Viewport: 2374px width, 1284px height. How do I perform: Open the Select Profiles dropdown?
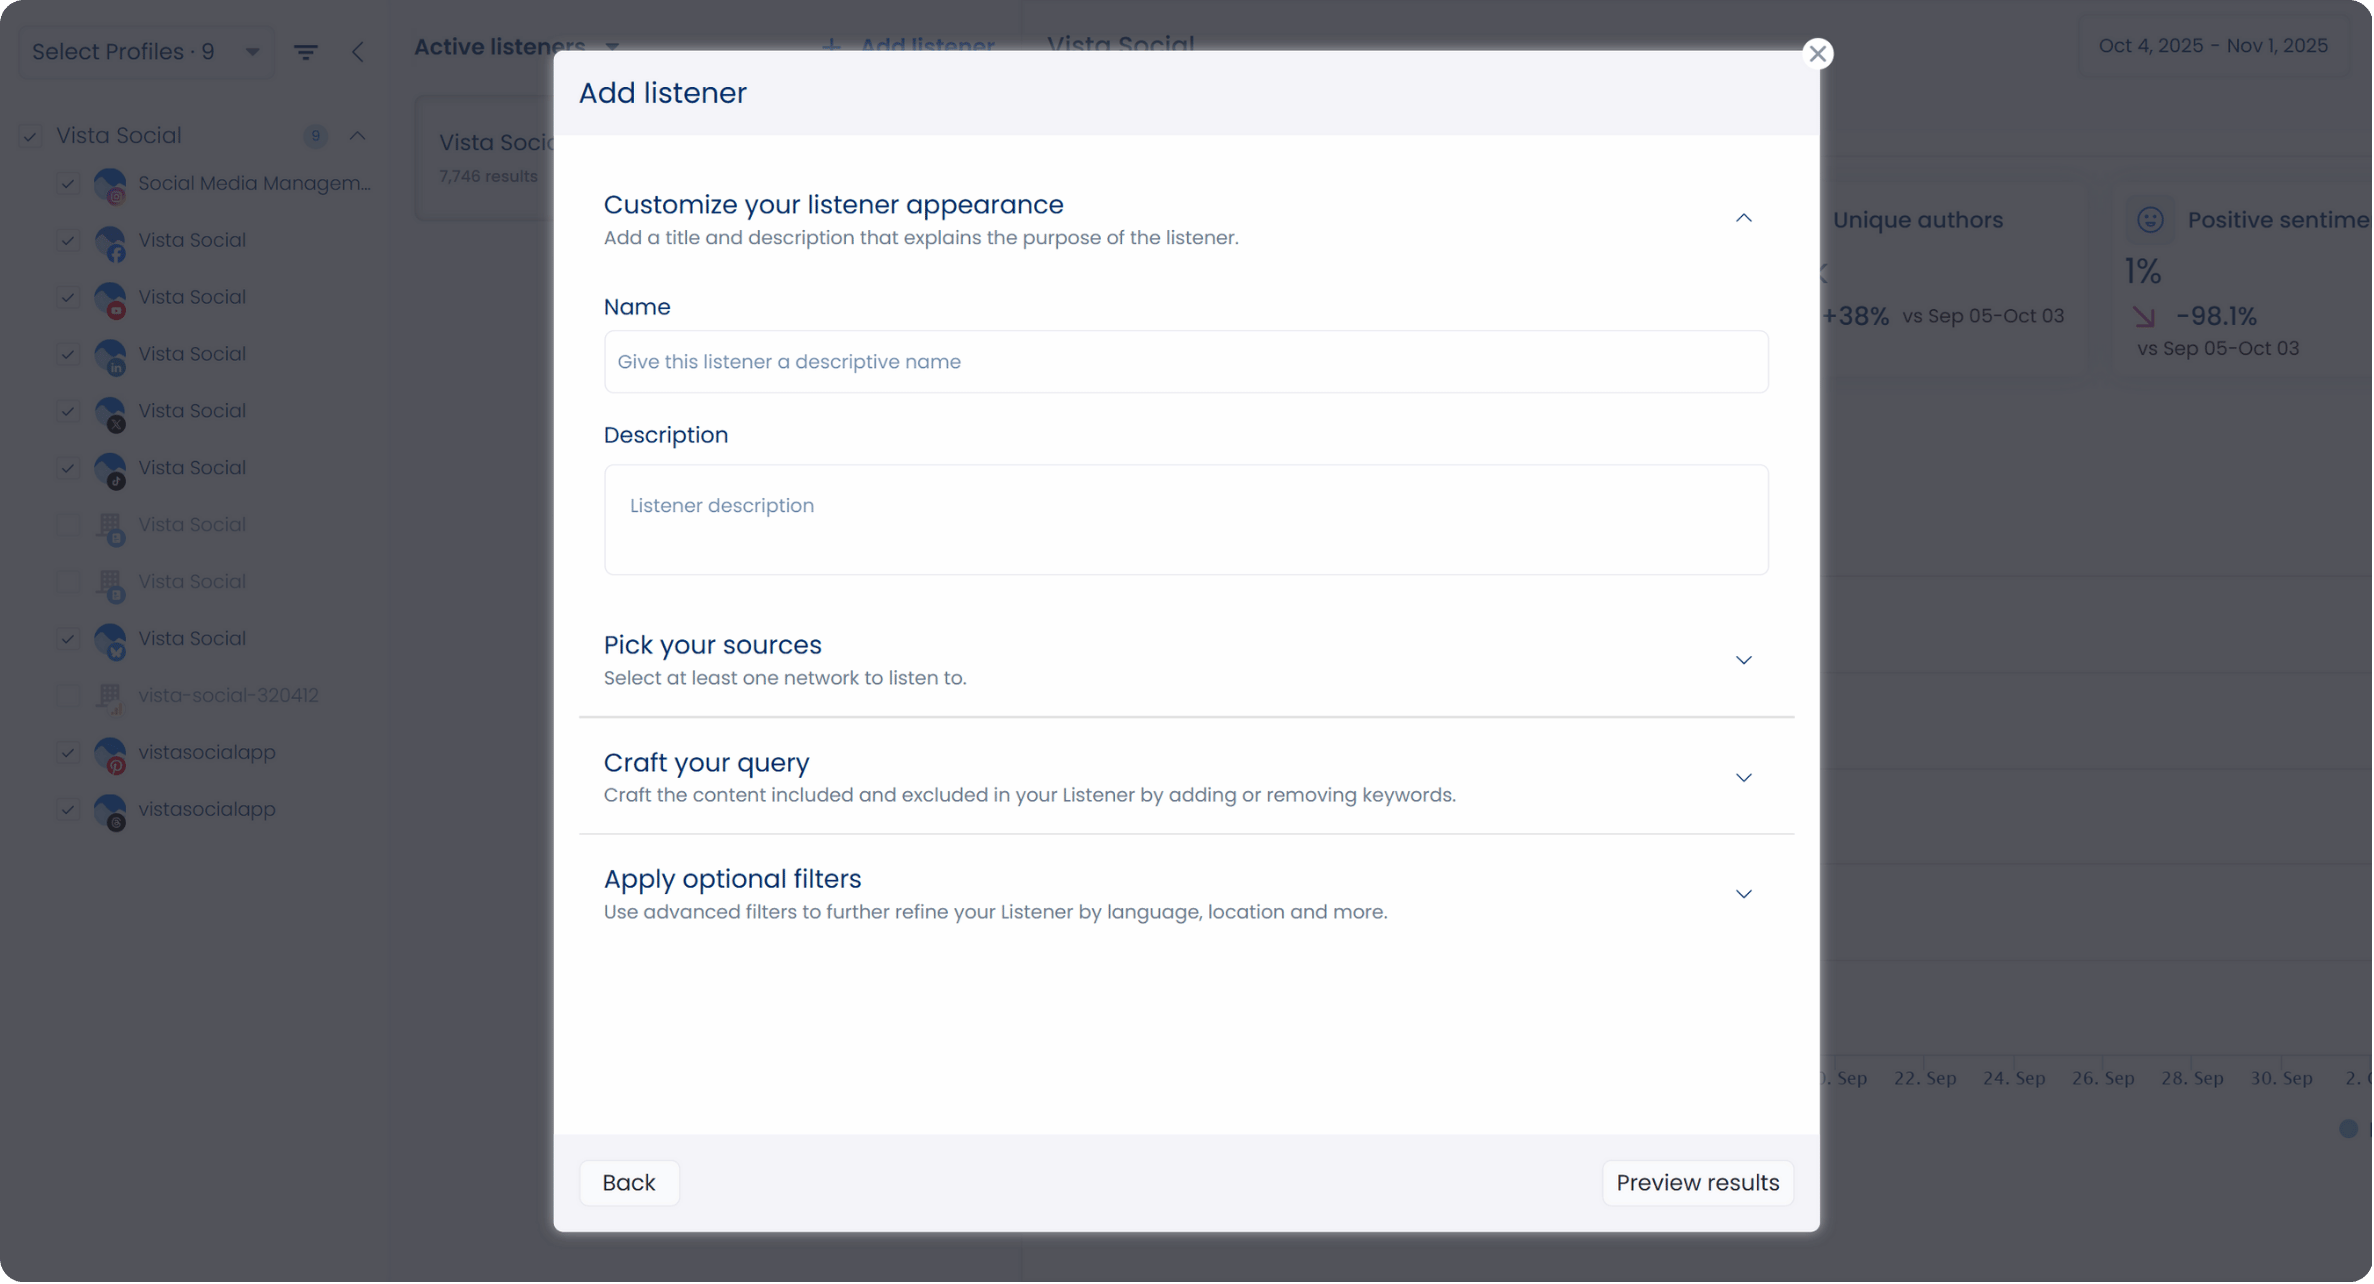pos(146,52)
